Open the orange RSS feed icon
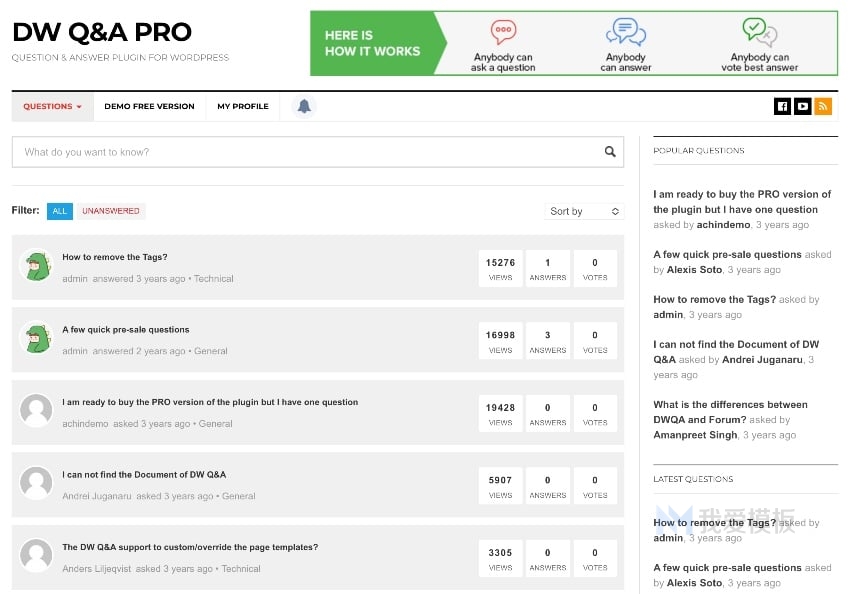The width and height of the screenshot is (850, 594). 823,106
